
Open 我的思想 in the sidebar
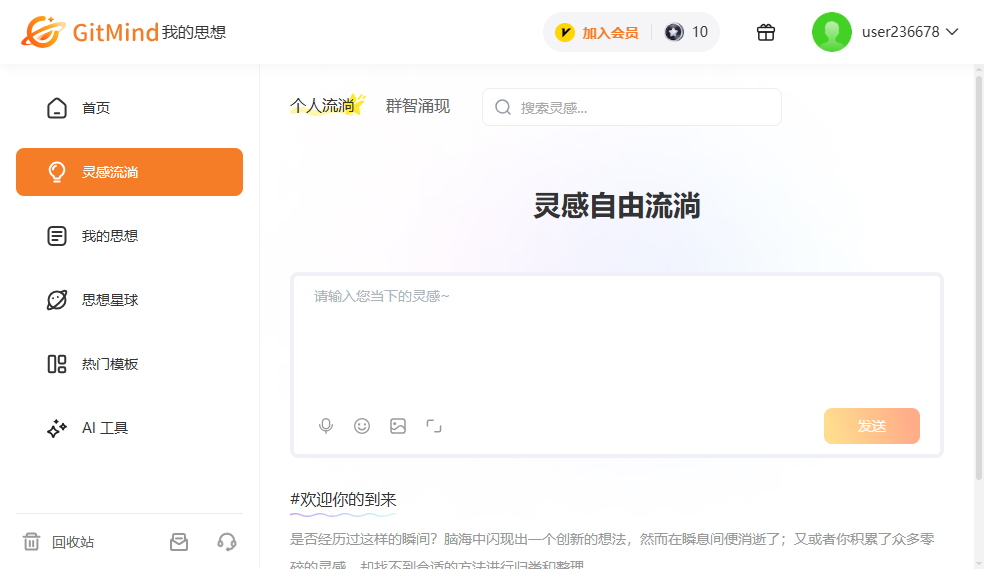(129, 236)
